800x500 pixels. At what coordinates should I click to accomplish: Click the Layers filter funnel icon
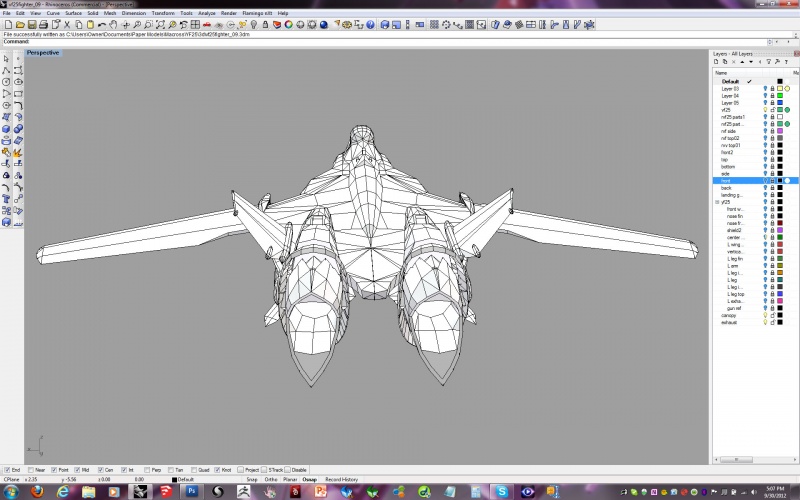click(x=768, y=62)
